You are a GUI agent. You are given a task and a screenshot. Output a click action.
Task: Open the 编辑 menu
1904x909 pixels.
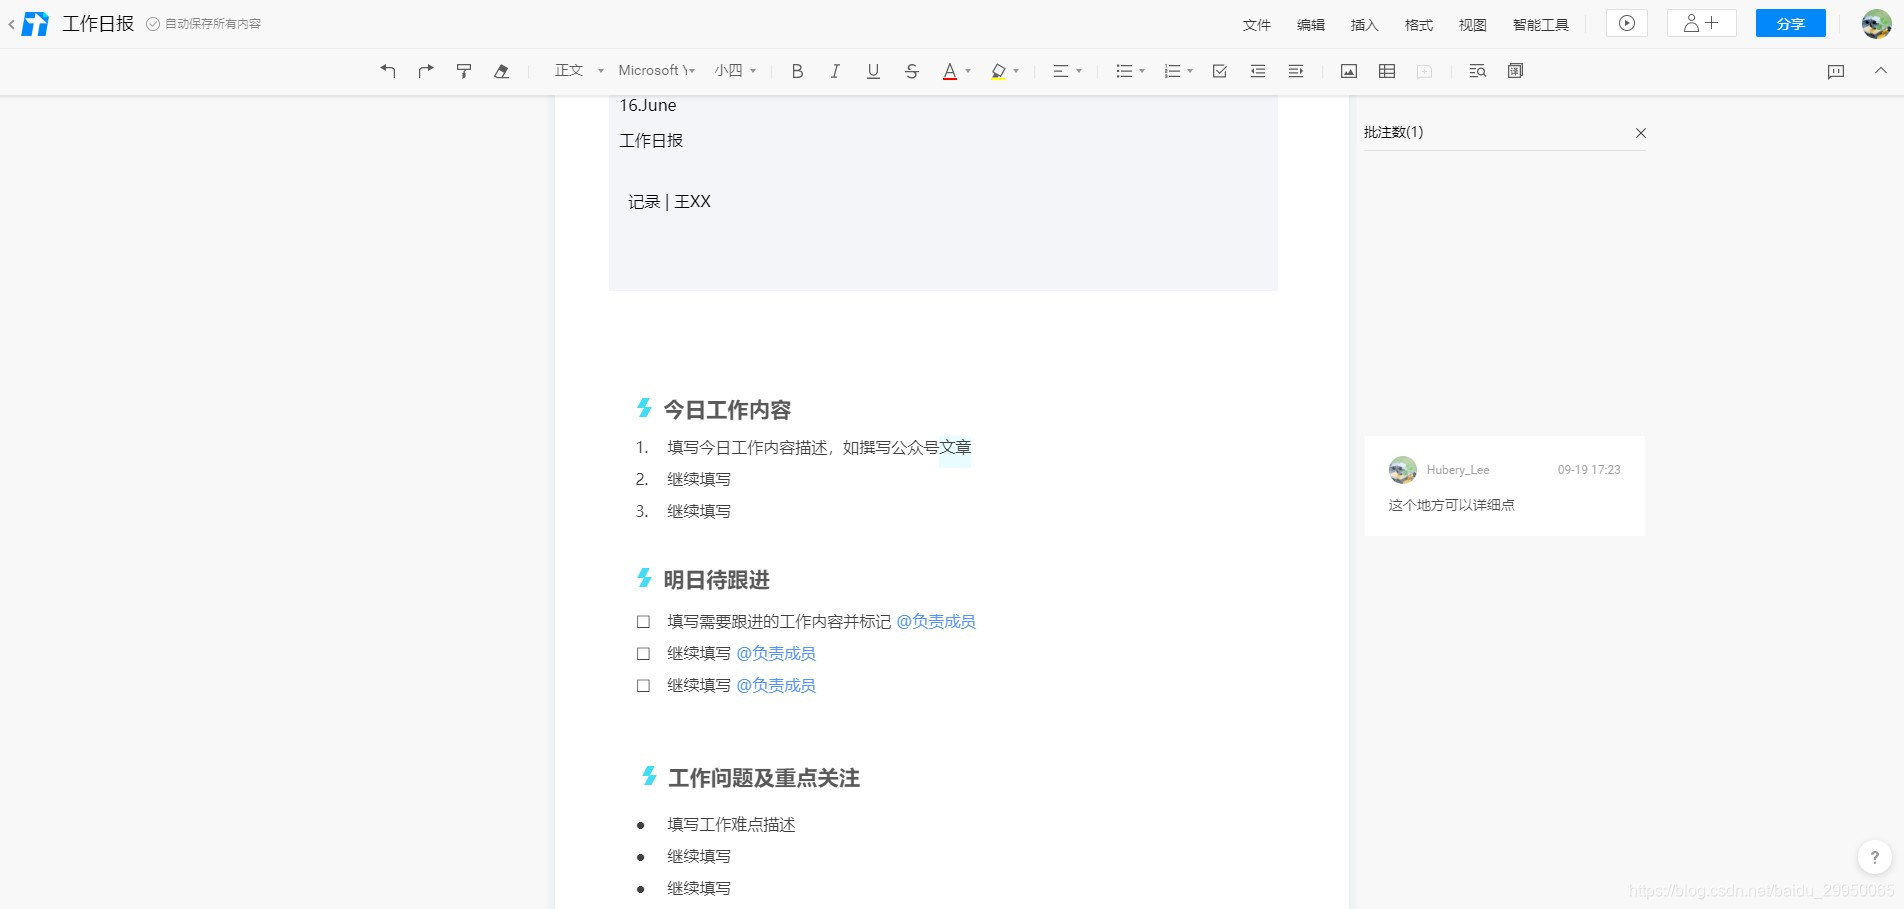pos(1311,25)
